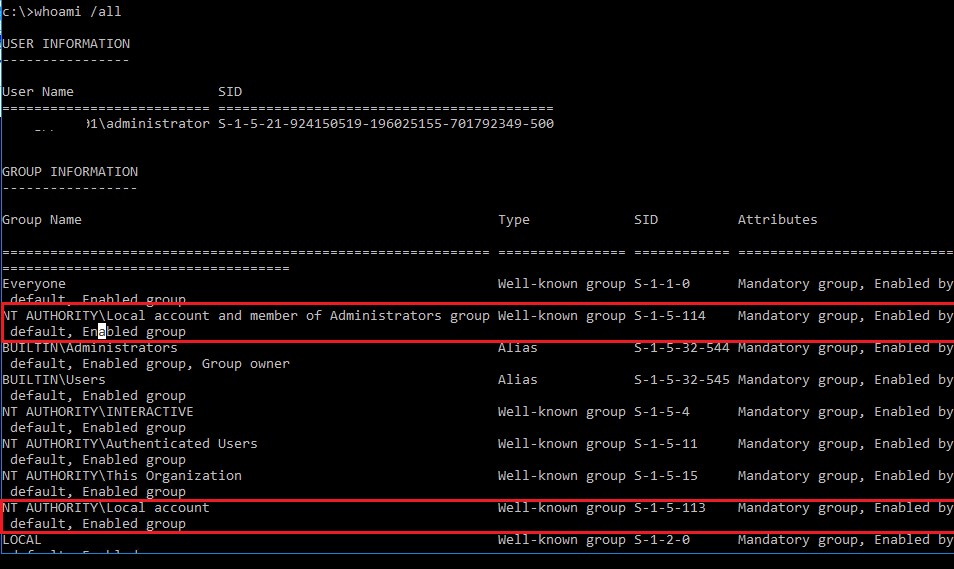The width and height of the screenshot is (954, 569).
Task: Click the SID header between Type and Attributes
Action: (x=646, y=220)
